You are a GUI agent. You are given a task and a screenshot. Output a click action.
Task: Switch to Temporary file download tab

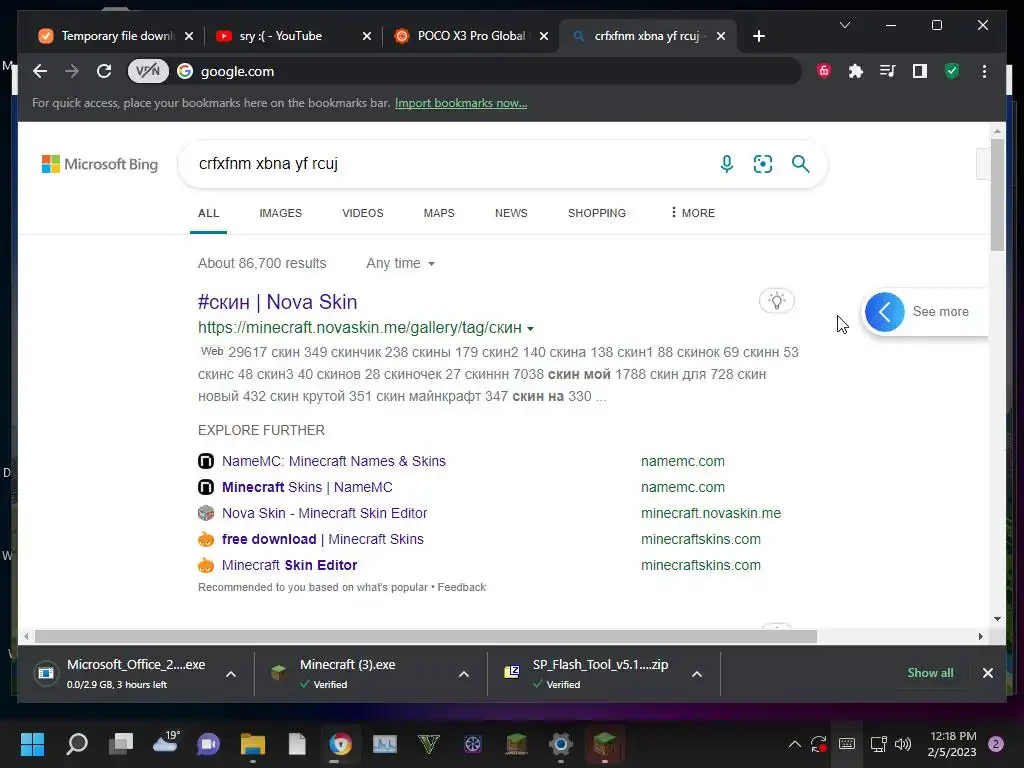116,36
